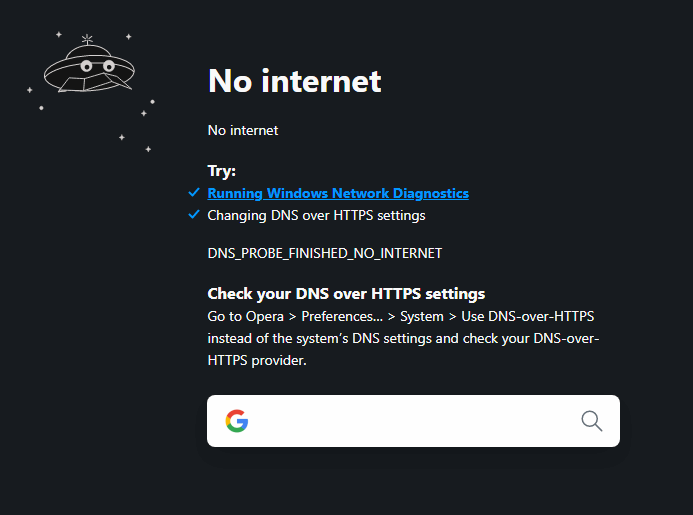
Task: Click the Google logo in search box
Action: pyautogui.click(x=236, y=421)
